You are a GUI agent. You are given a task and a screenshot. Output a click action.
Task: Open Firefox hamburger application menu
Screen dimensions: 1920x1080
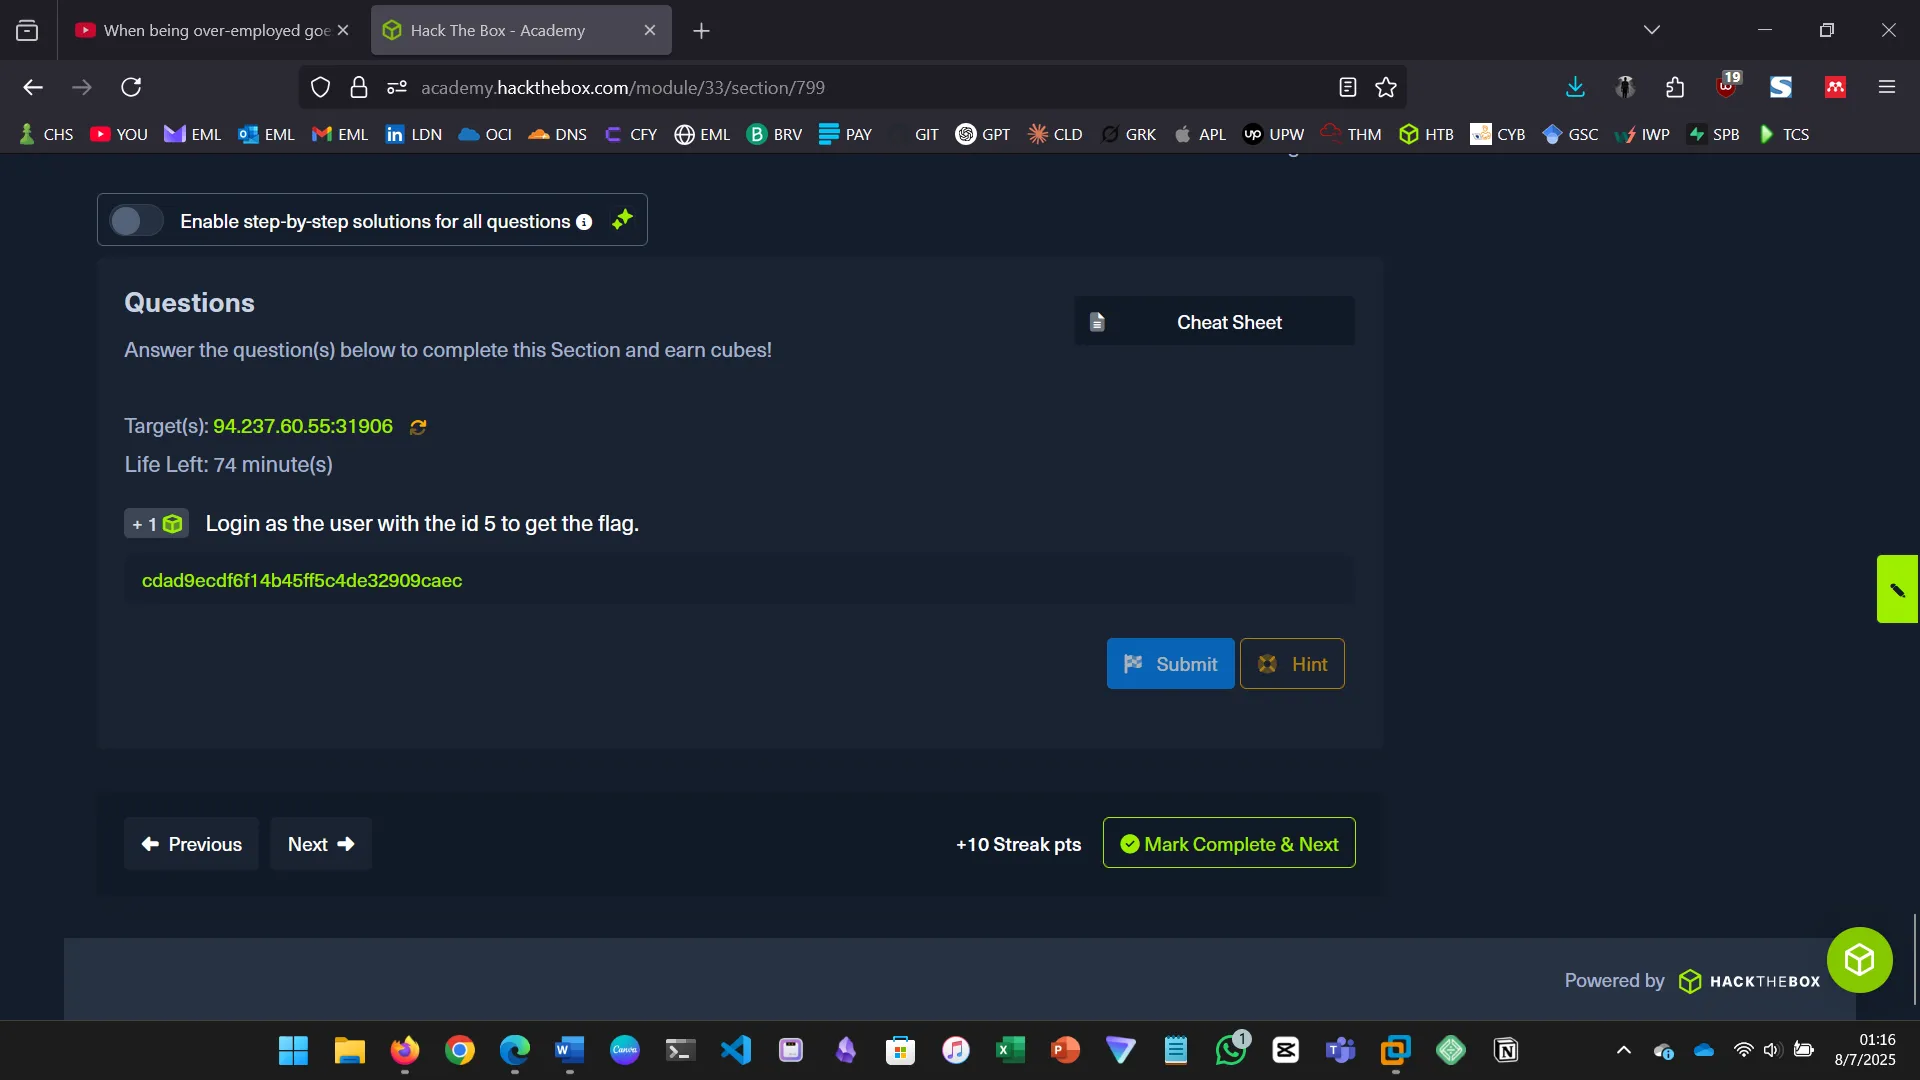click(1887, 88)
